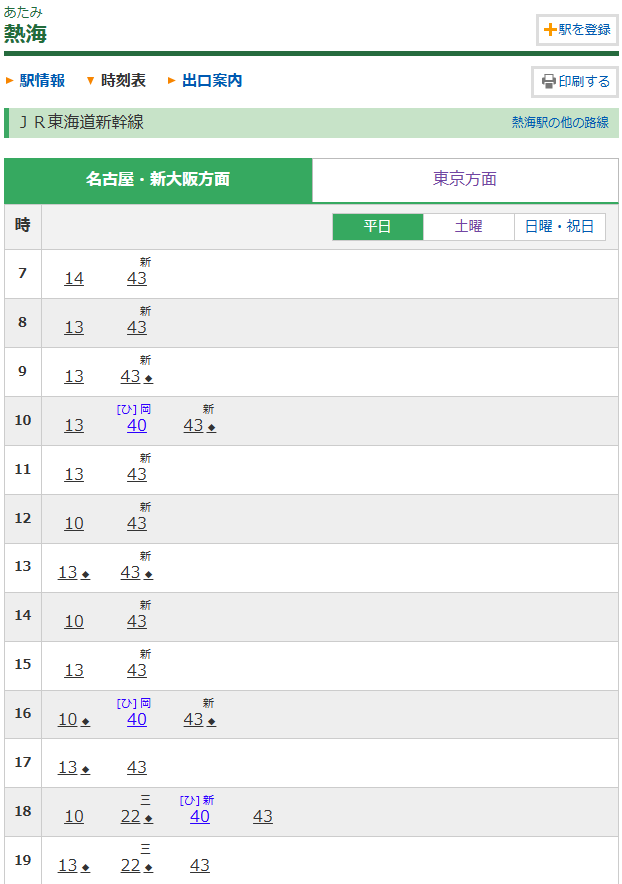Switch to the 東京方面 direction tab

(465, 180)
